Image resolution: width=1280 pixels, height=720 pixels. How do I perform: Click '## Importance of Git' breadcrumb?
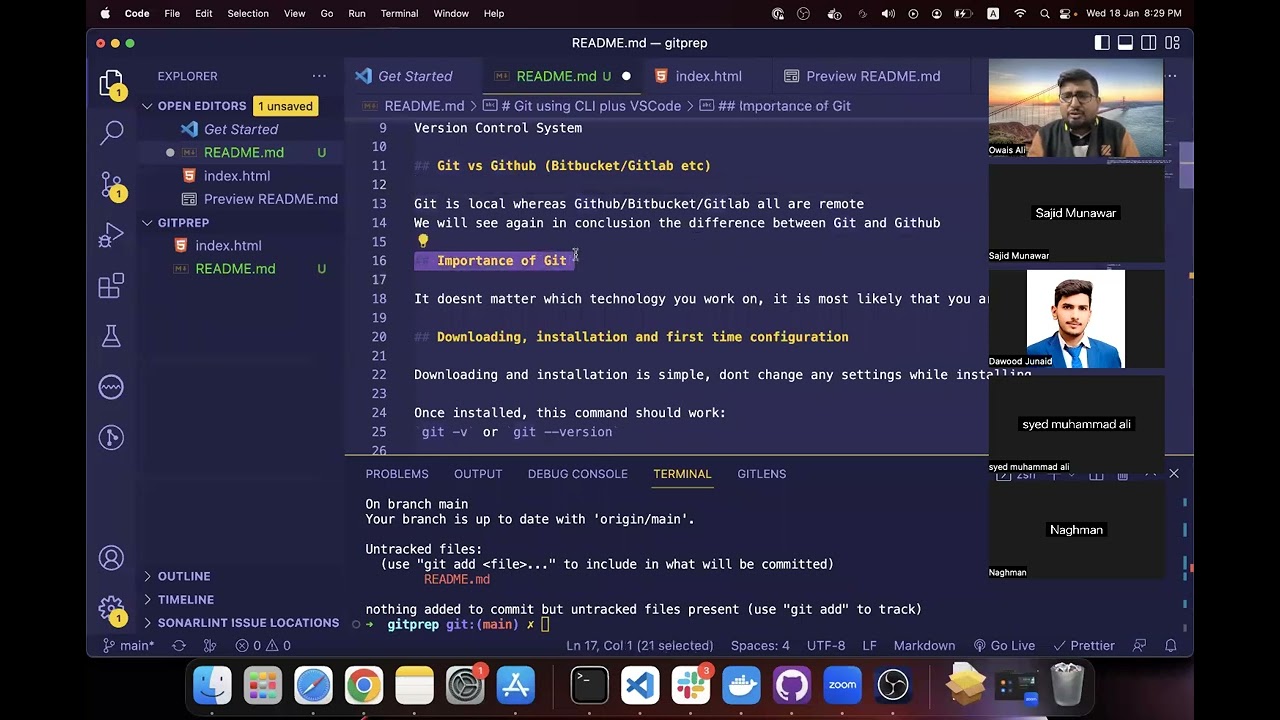coord(784,106)
